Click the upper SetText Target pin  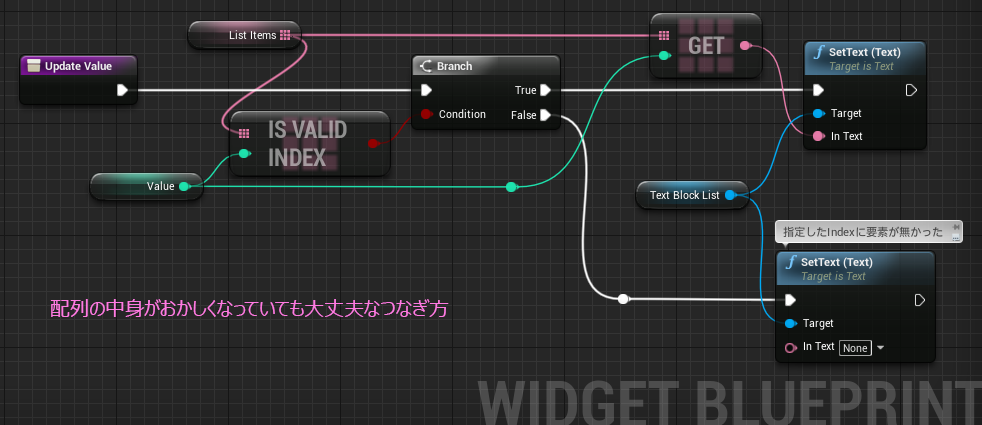pos(819,113)
